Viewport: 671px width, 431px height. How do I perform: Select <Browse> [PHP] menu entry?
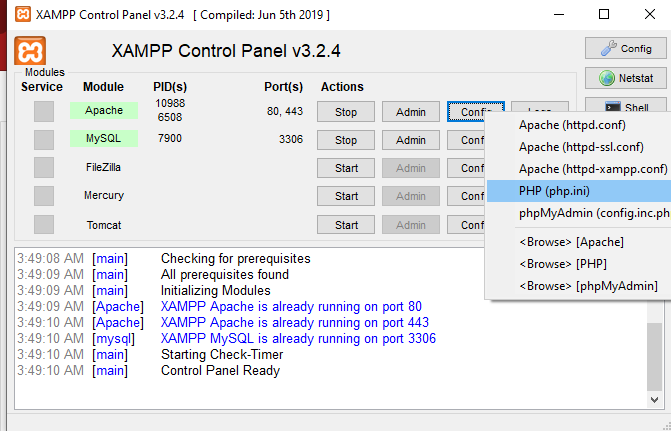click(x=579, y=264)
